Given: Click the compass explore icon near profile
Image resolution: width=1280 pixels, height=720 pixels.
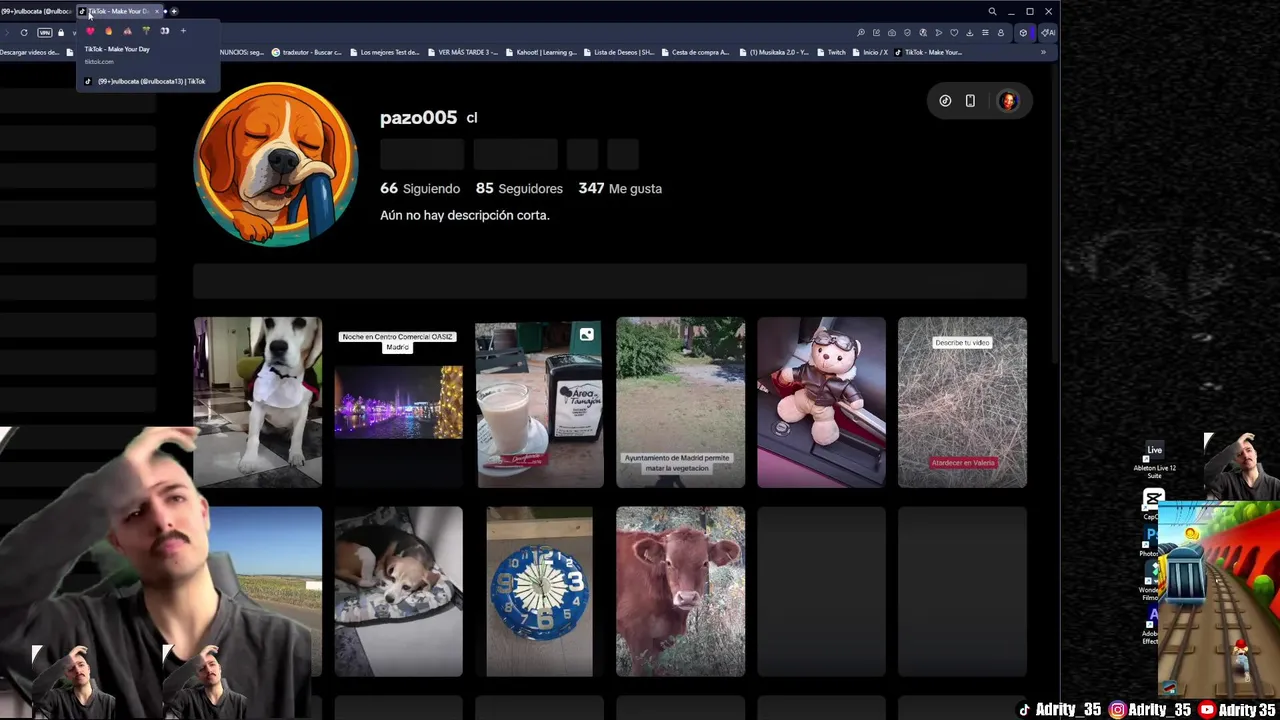Looking at the screenshot, I should (x=945, y=101).
